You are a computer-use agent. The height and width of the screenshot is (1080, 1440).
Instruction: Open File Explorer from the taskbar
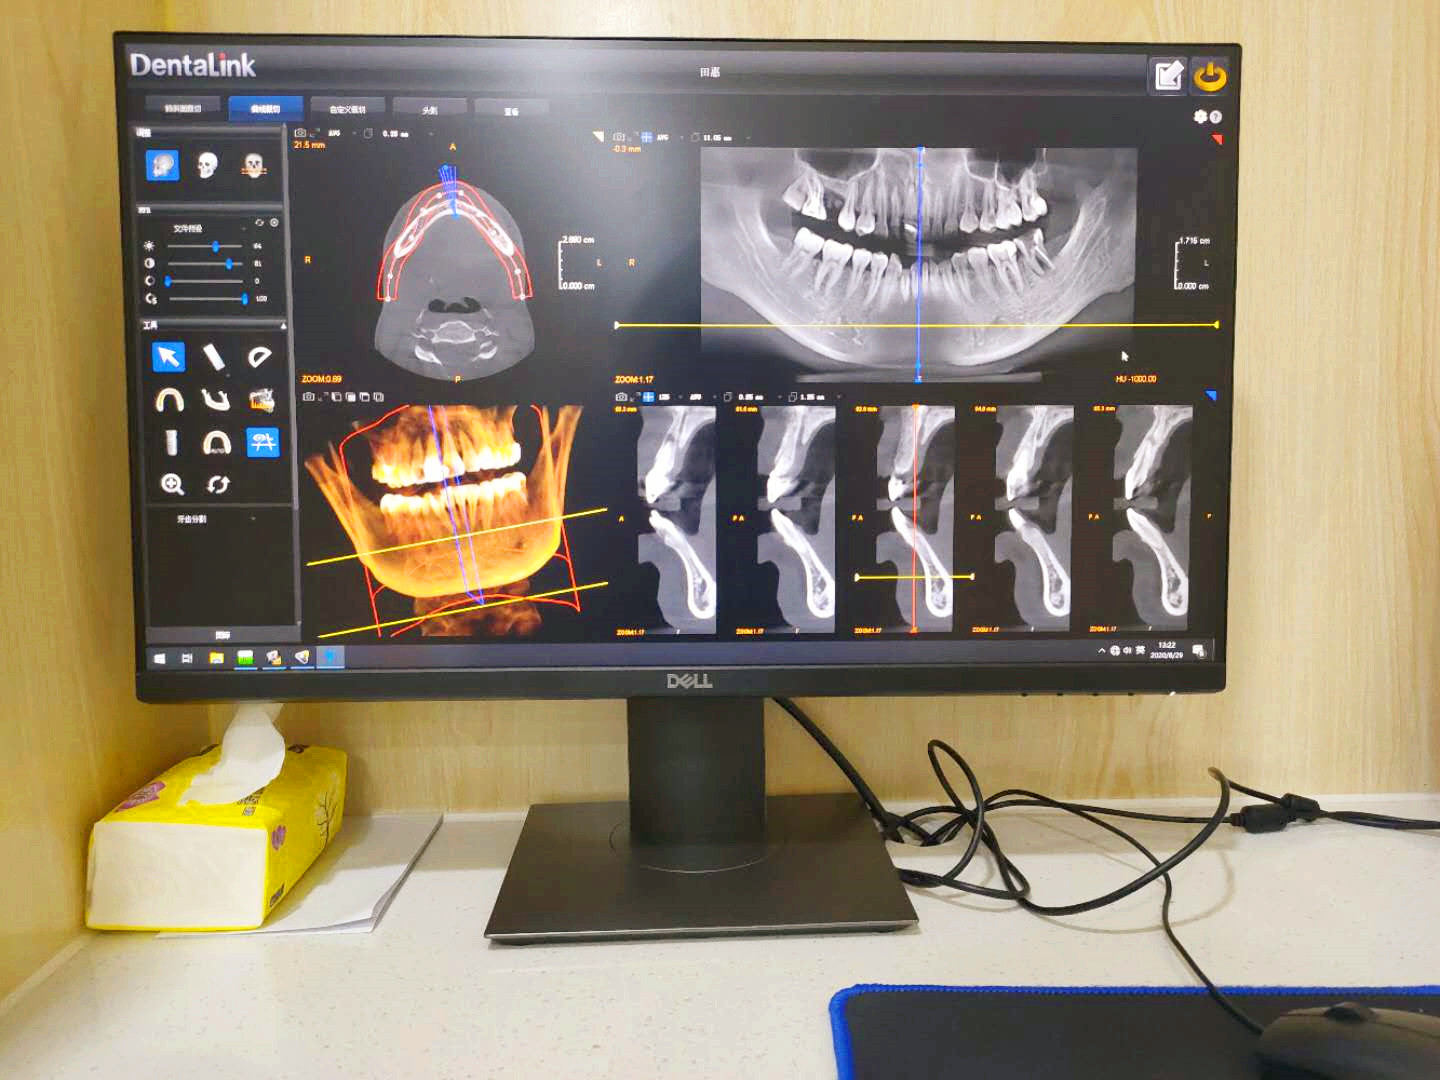point(215,657)
